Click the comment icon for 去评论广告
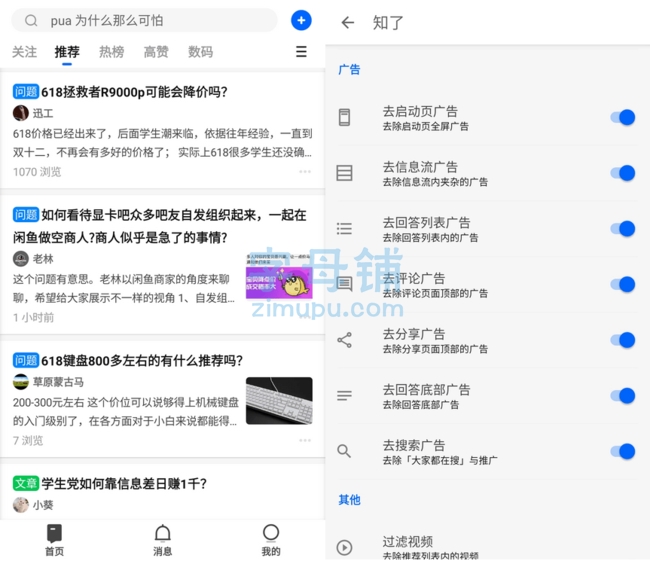This screenshot has width=650, height=561. (x=344, y=284)
